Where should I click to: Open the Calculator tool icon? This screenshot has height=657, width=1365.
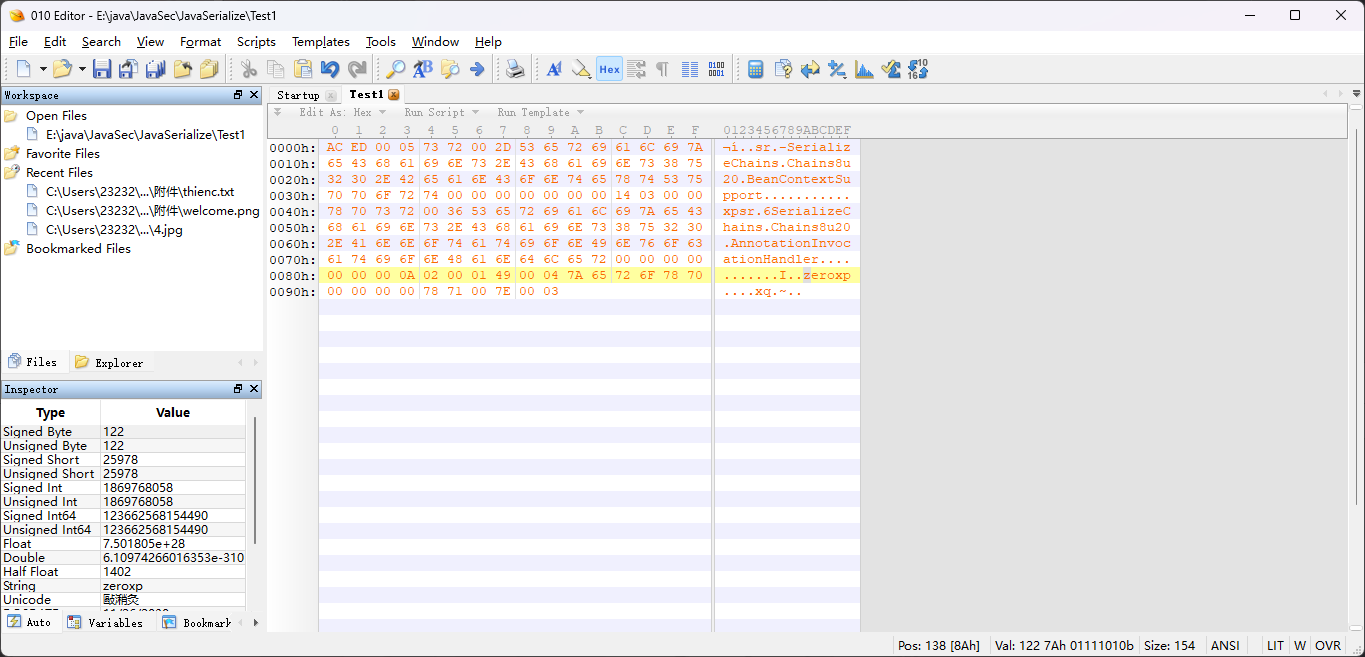tap(756, 69)
